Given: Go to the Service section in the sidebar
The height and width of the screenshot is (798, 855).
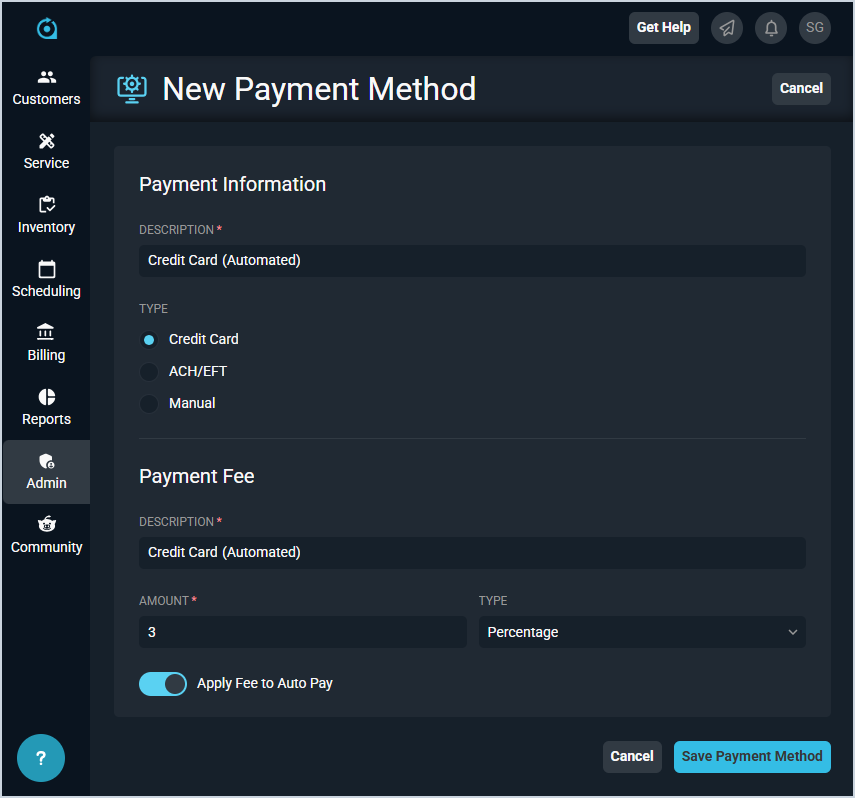Looking at the screenshot, I should click(x=46, y=152).
